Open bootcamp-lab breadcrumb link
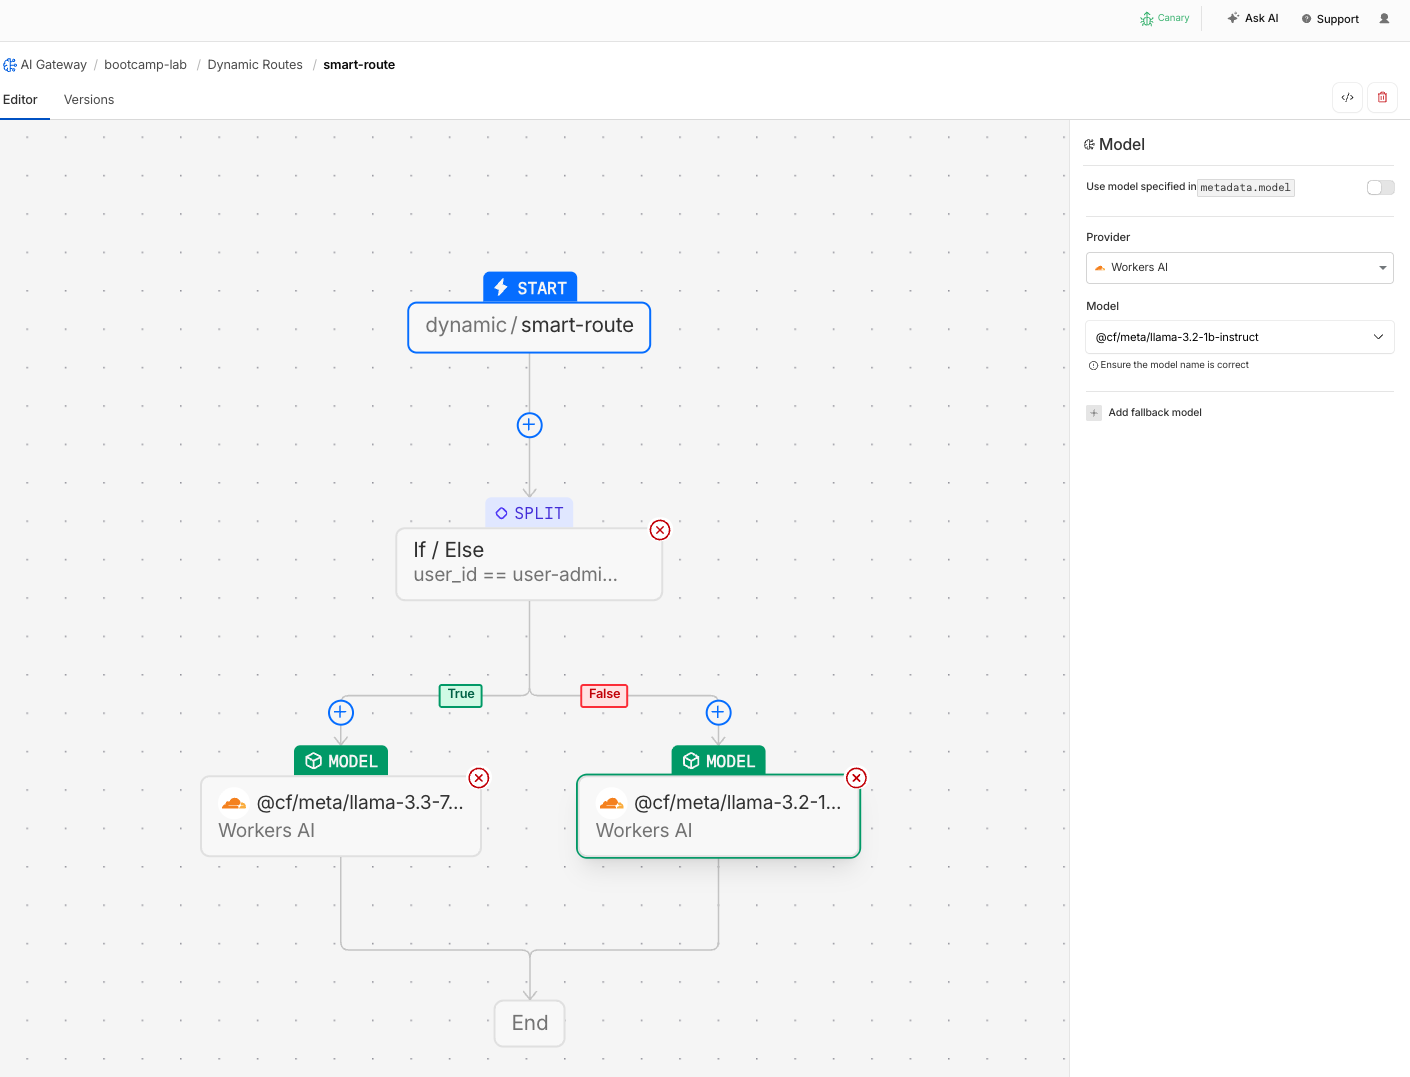The width and height of the screenshot is (1410, 1077). (145, 65)
